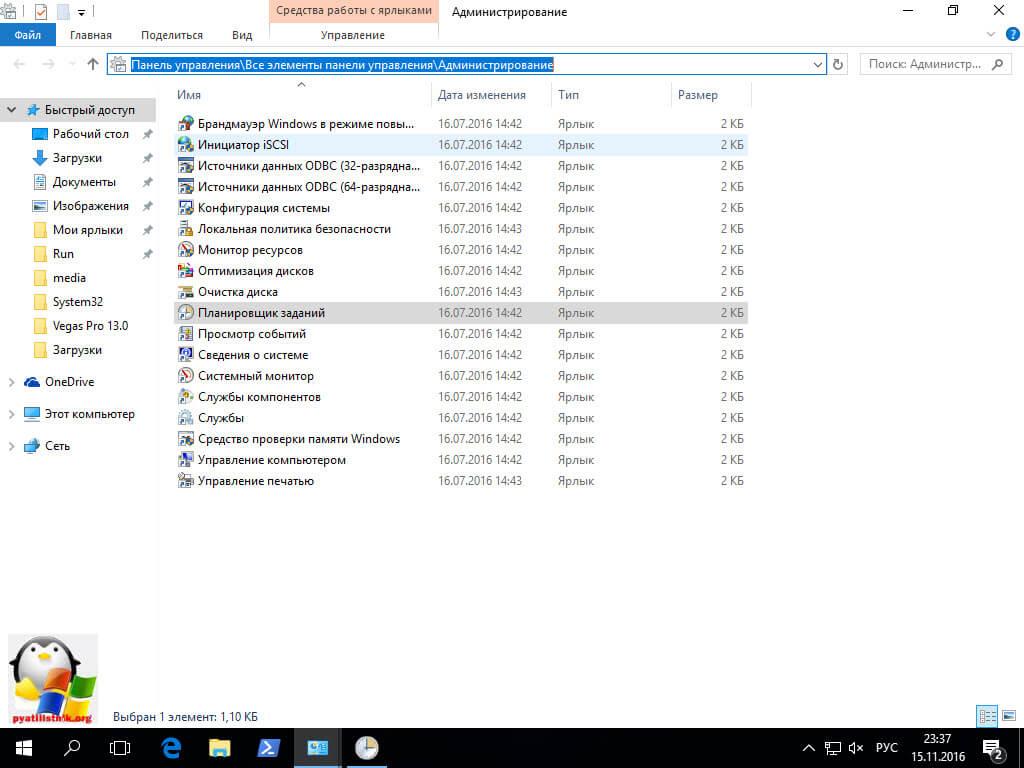Viewport: 1024px width, 768px height.
Task: Expand the OneDrive tree node
Action: (x=11, y=382)
